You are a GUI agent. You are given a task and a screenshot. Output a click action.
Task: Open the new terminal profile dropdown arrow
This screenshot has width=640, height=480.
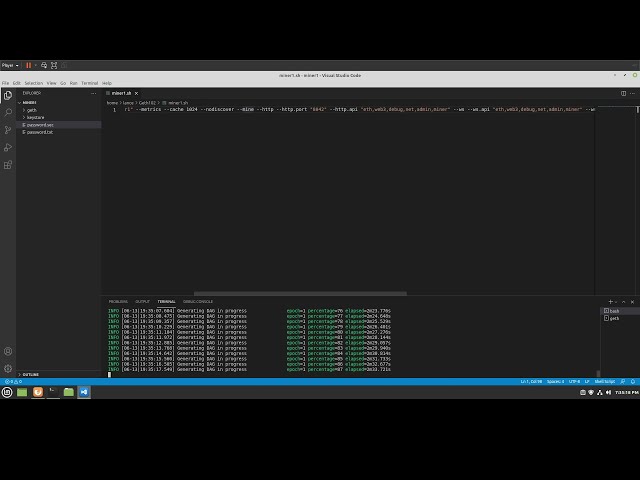[616, 302]
